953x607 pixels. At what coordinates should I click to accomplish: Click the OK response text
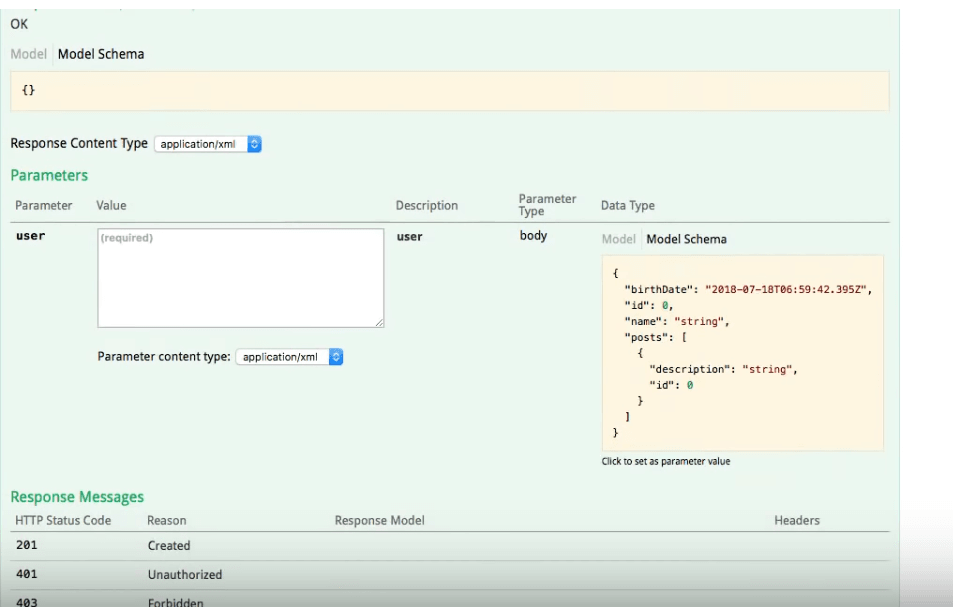[19, 24]
